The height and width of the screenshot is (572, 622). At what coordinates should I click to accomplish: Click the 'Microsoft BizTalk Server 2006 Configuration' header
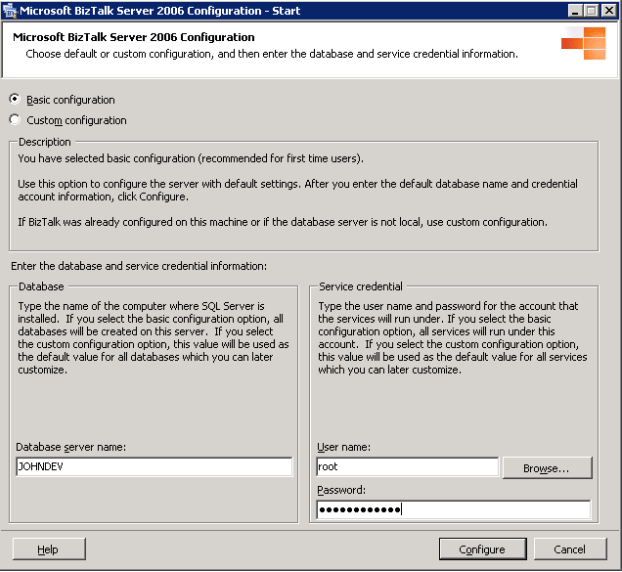[x=134, y=37]
